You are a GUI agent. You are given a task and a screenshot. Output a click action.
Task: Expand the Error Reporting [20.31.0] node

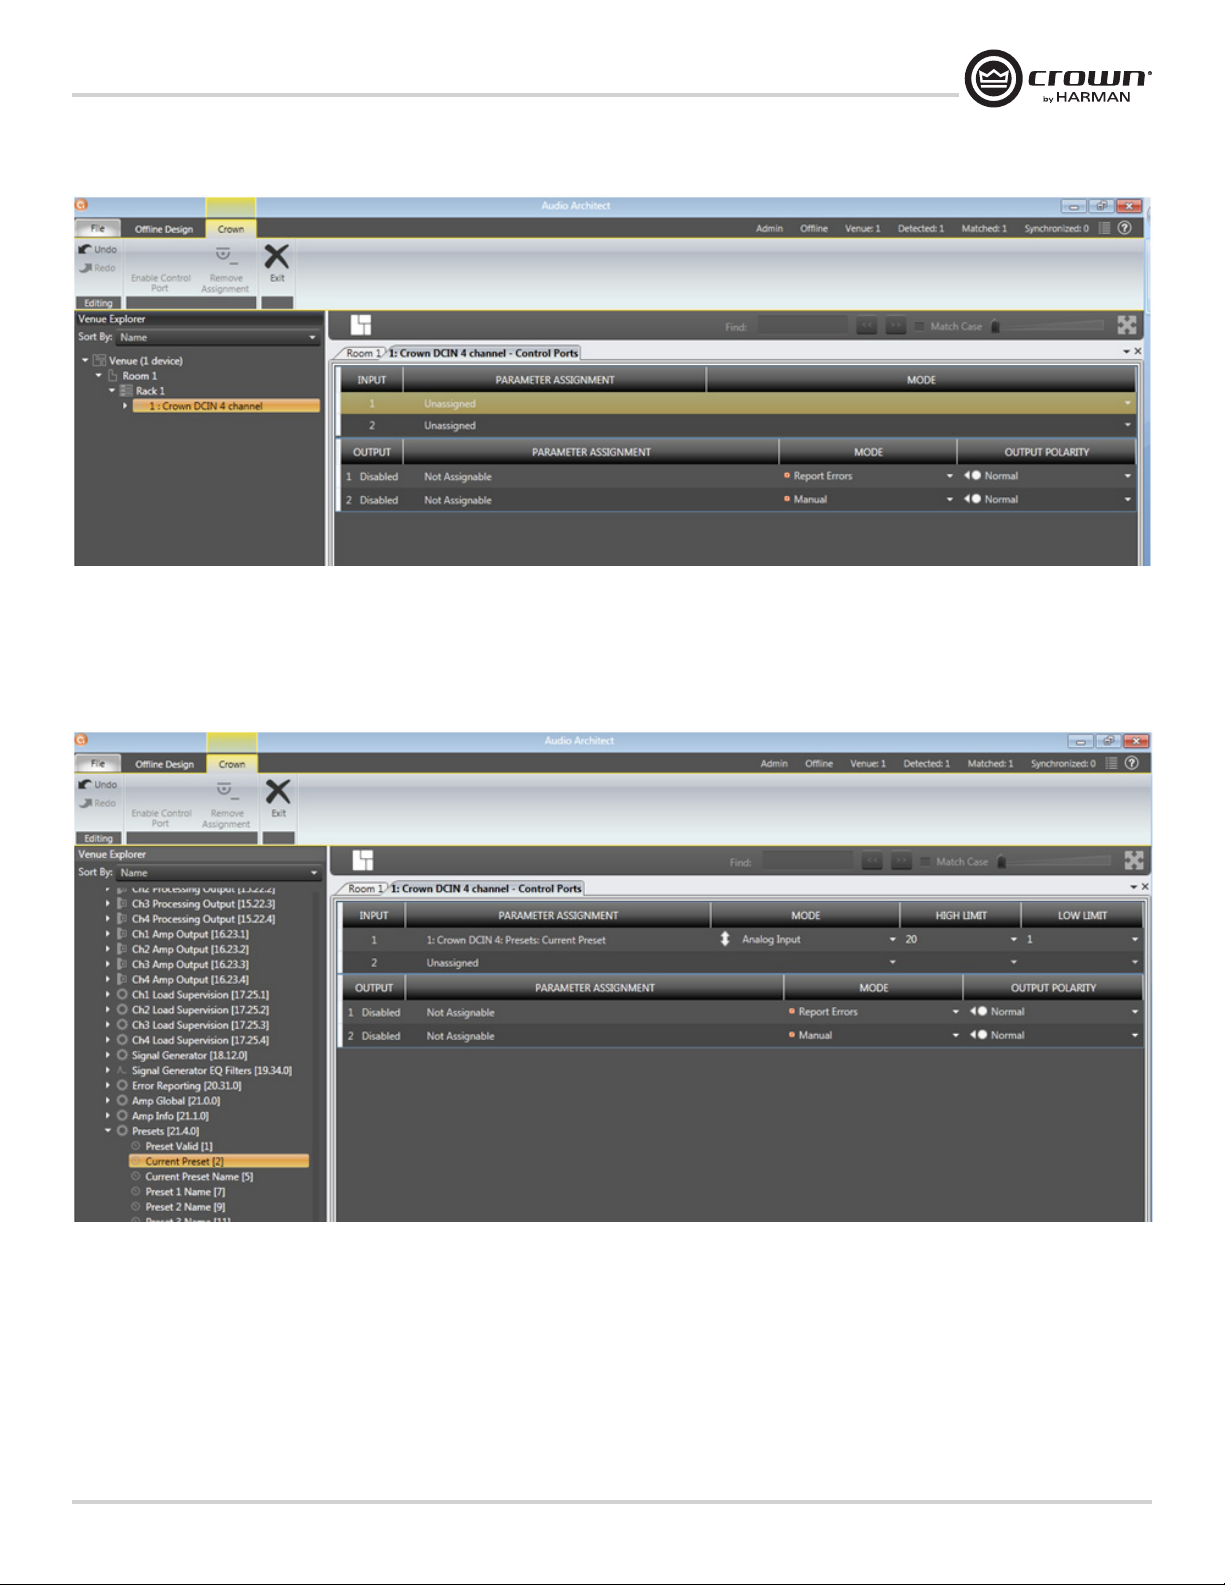[108, 1086]
